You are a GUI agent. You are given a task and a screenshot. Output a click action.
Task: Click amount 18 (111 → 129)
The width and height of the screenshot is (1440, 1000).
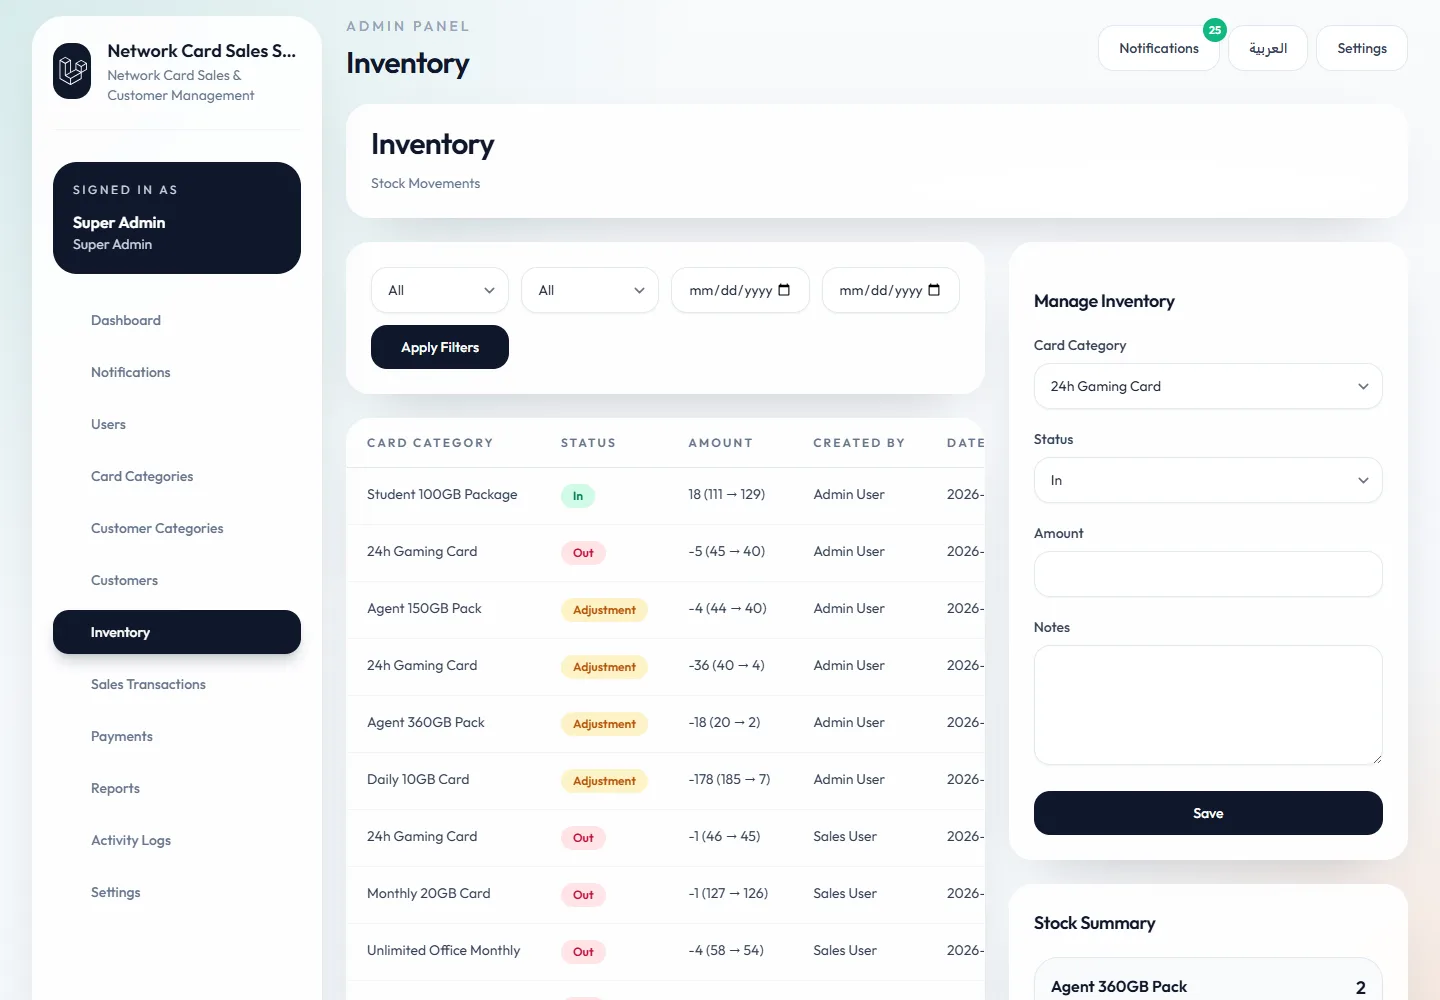tap(727, 494)
